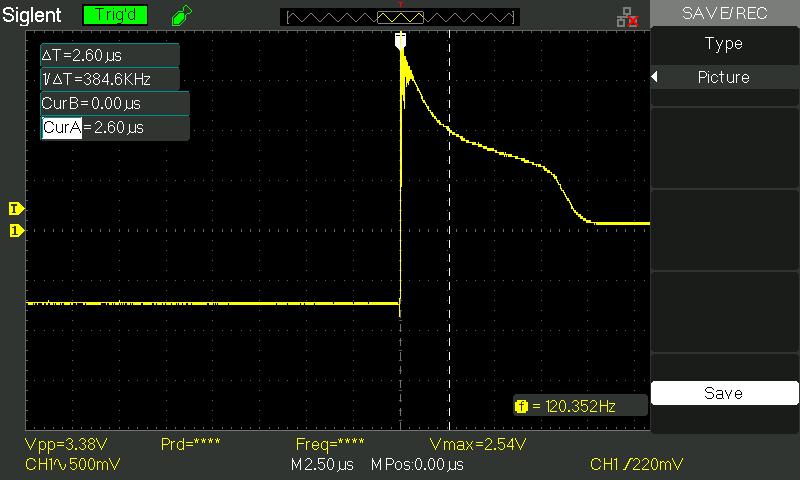
Task: Click the 120.352Hz frequency counter value
Action: (x=580, y=407)
